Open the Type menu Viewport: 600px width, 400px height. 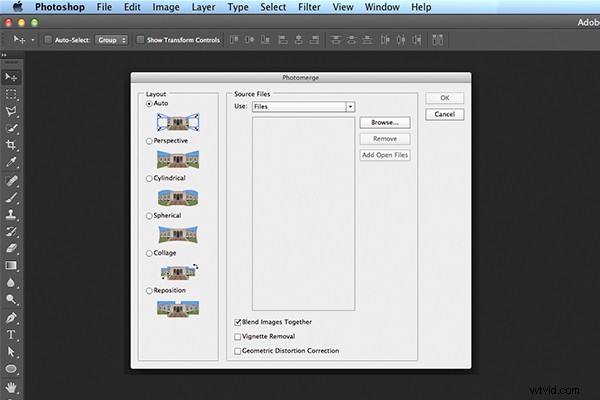238,7
